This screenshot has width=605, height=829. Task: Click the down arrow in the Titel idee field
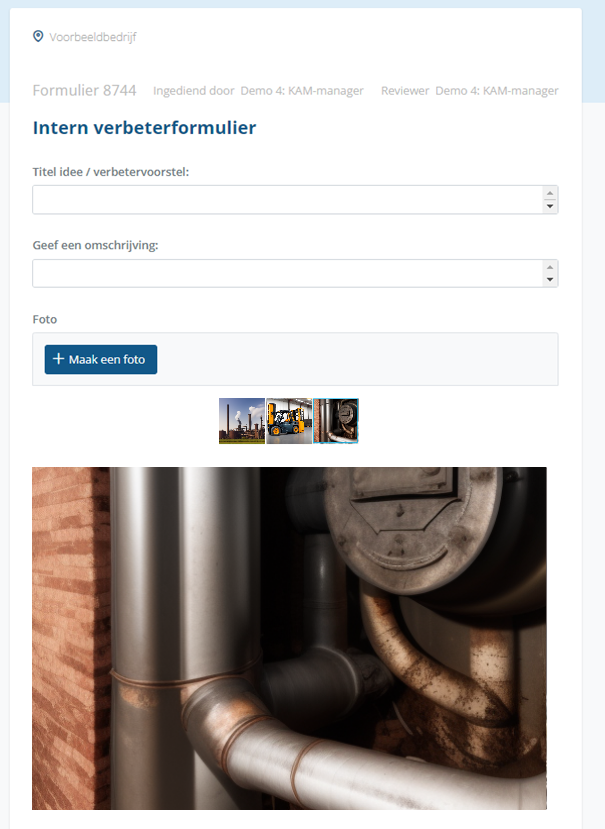click(550, 206)
